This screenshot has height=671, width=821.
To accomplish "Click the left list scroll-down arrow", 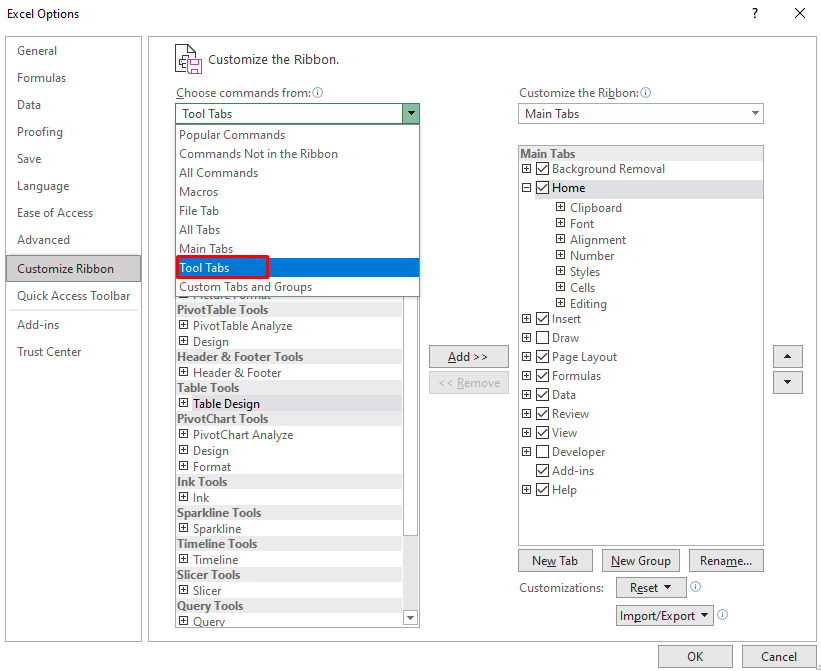I will click(x=410, y=618).
